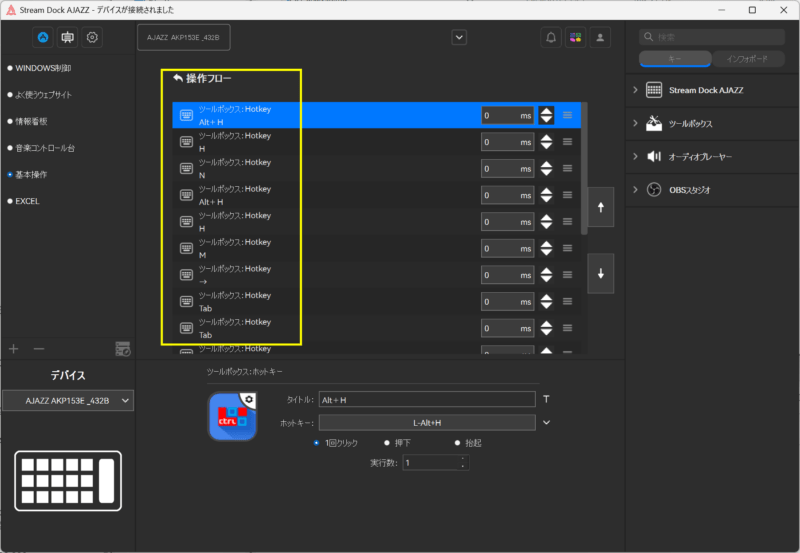Click the hotkey action icon with ctrl image

coord(233,416)
